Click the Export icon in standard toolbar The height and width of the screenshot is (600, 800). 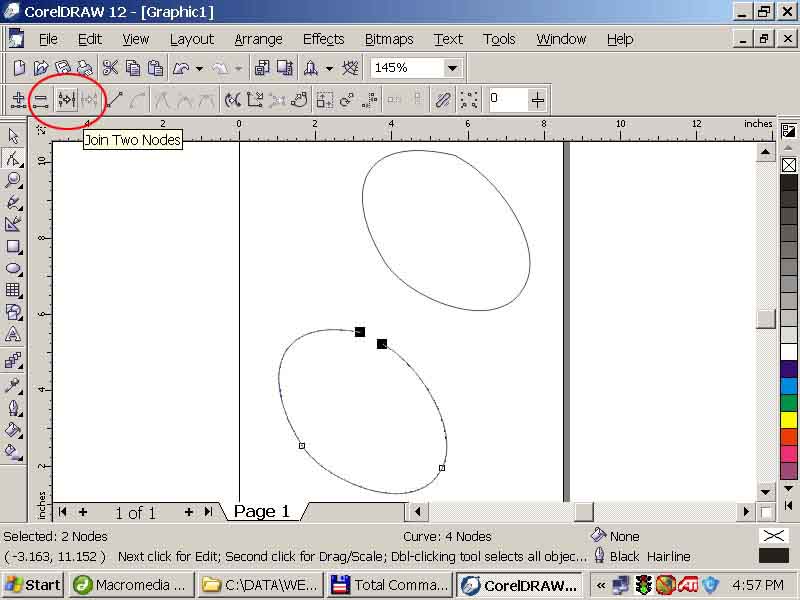coord(285,68)
